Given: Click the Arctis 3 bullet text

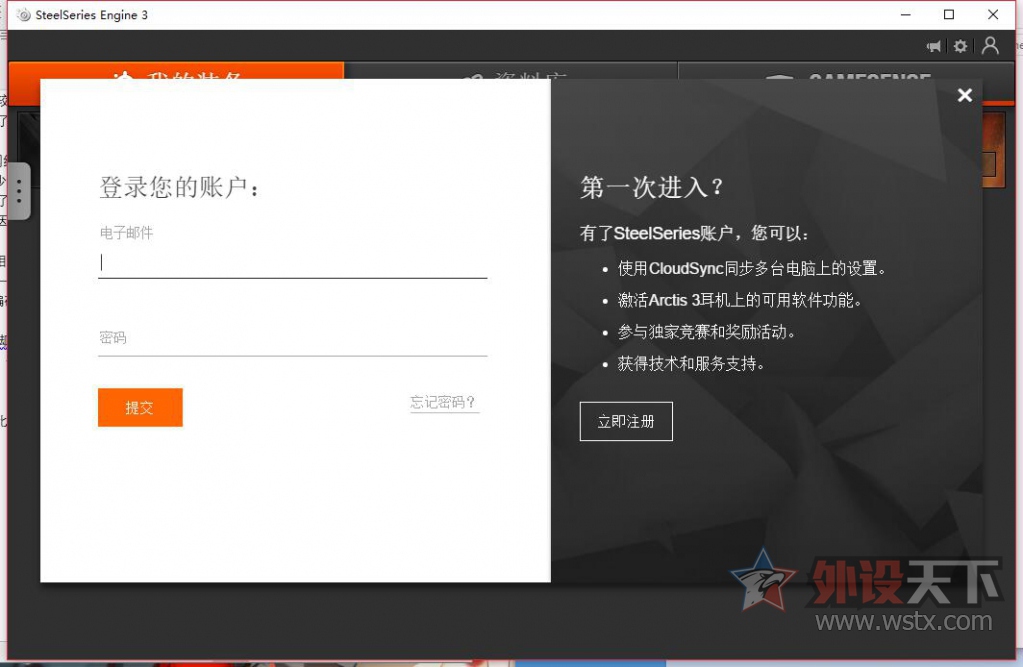Looking at the screenshot, I should (740, 300).
